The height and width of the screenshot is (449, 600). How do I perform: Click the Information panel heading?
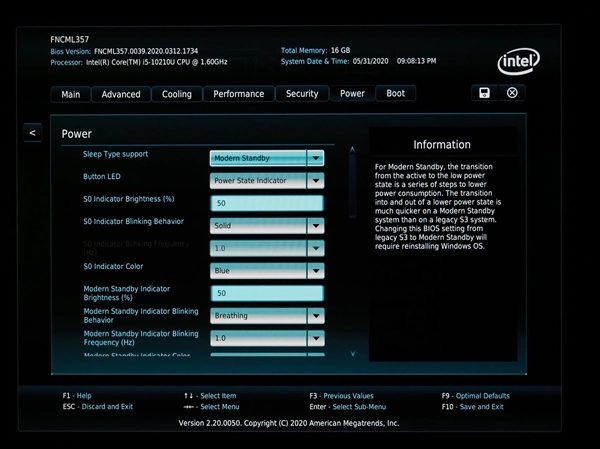(x=442, y=145)
